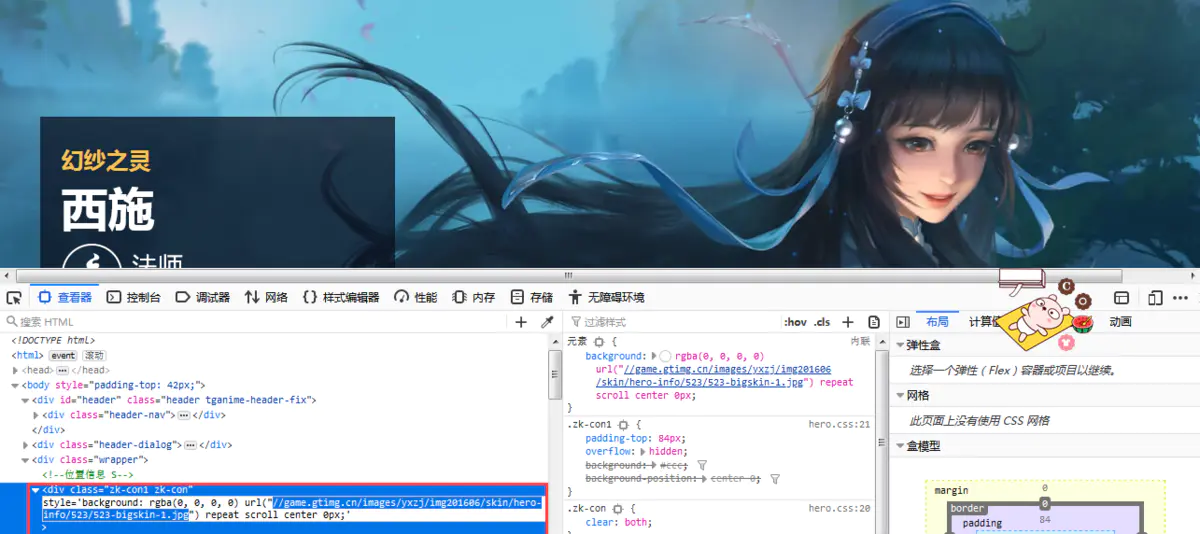Open the 存储 storage tab
1200x534 pixels.
(532, 297)
